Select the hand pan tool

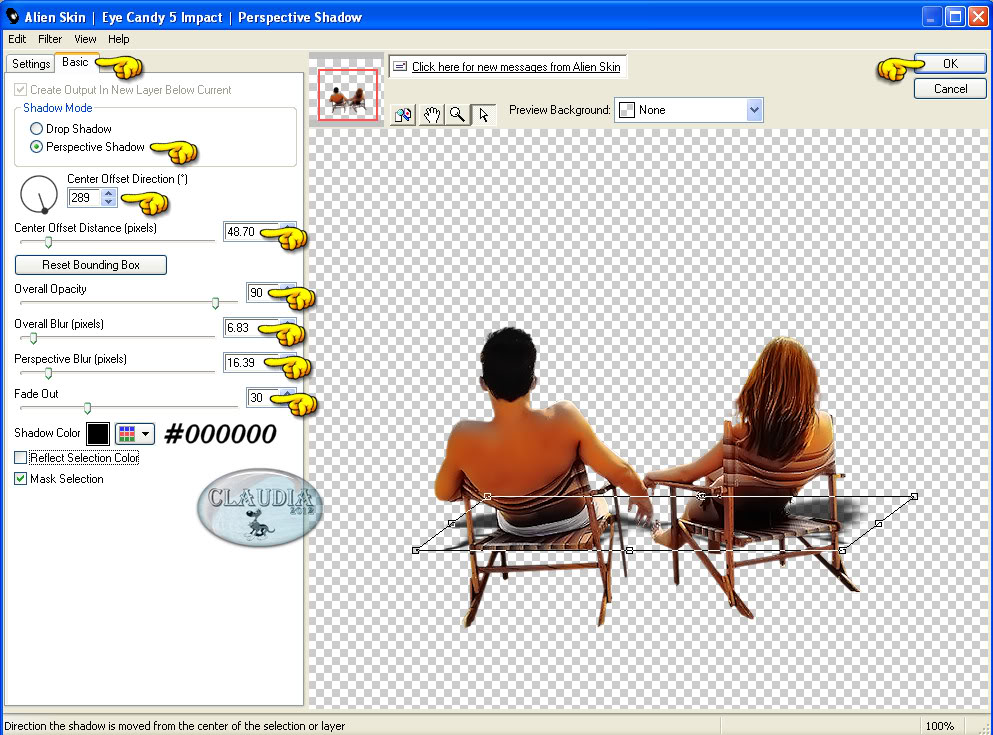(431, 115)
